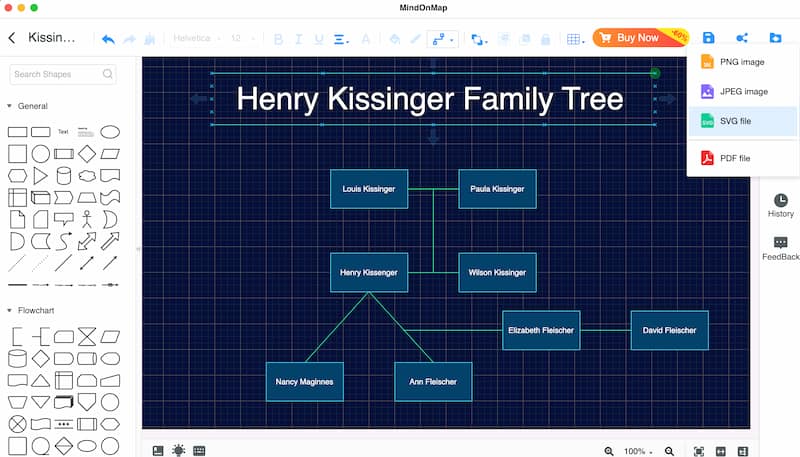Click the undo arrow in the toolbar
This screenshot has width=800, height=457.
[108, 39]
